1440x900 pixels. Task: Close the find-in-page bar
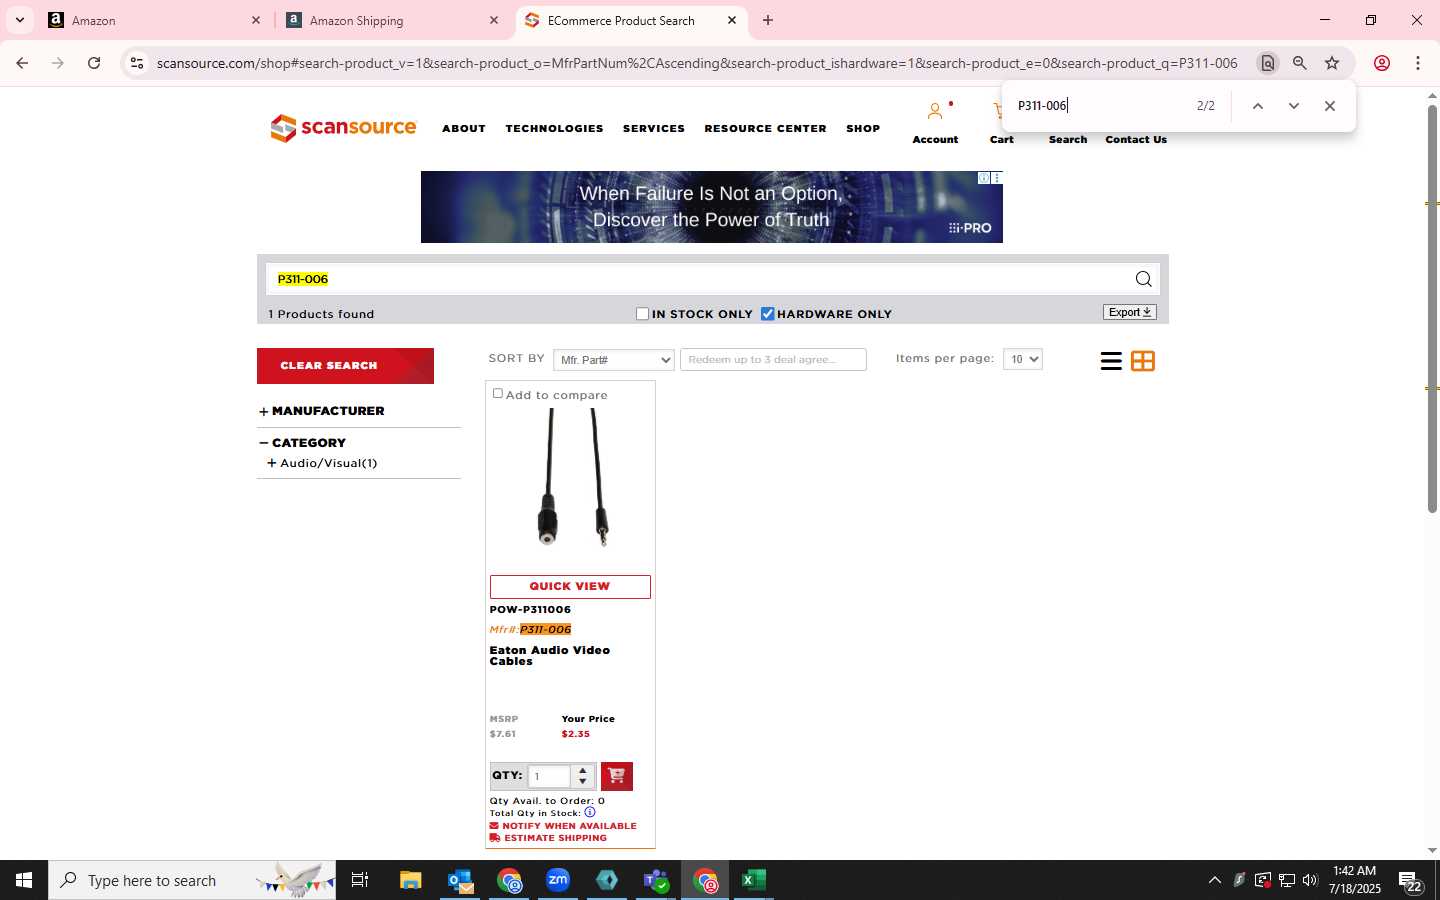pyautogui.click(x=1329, y=106)
